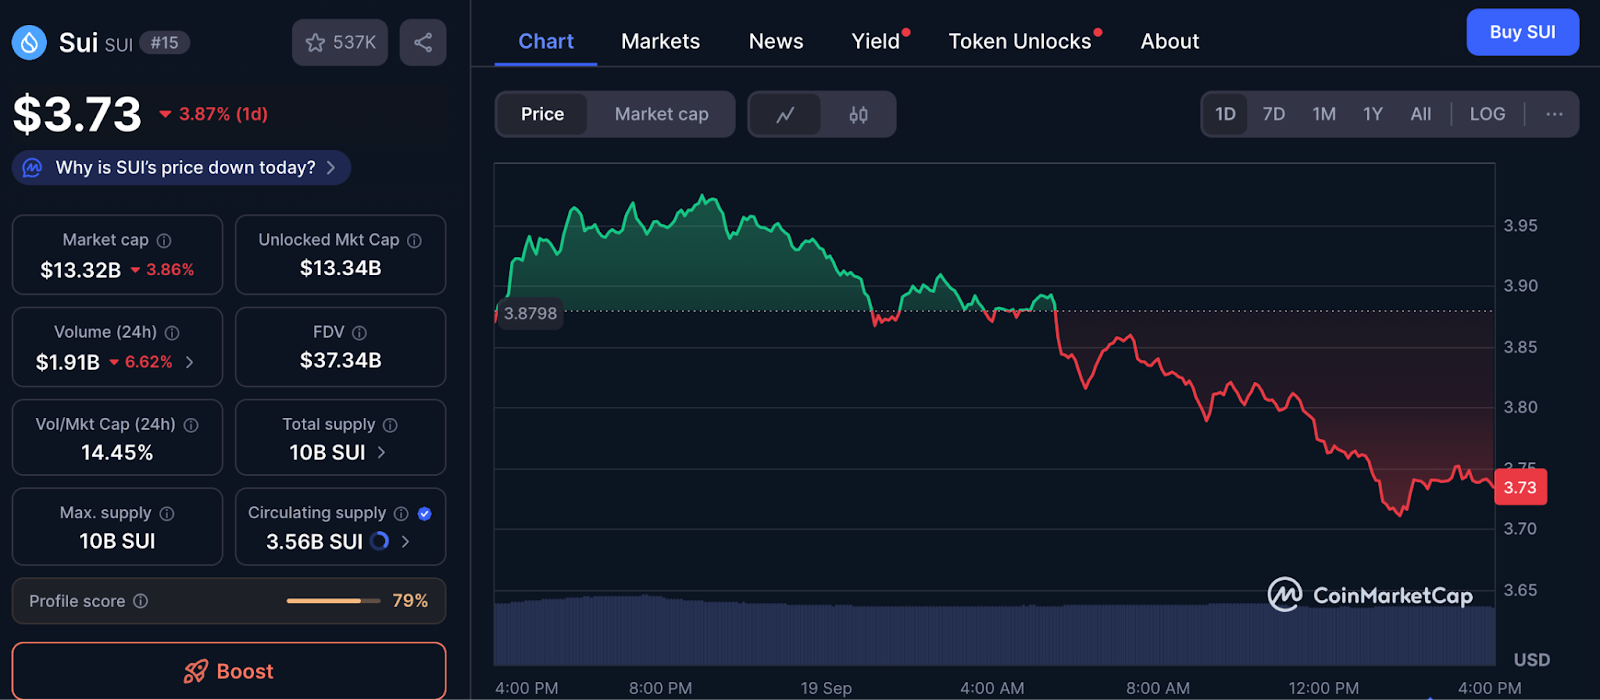The width and height of the screenshot is (1600, 700).
Task: Open the Markets tab
Action: 660,41
